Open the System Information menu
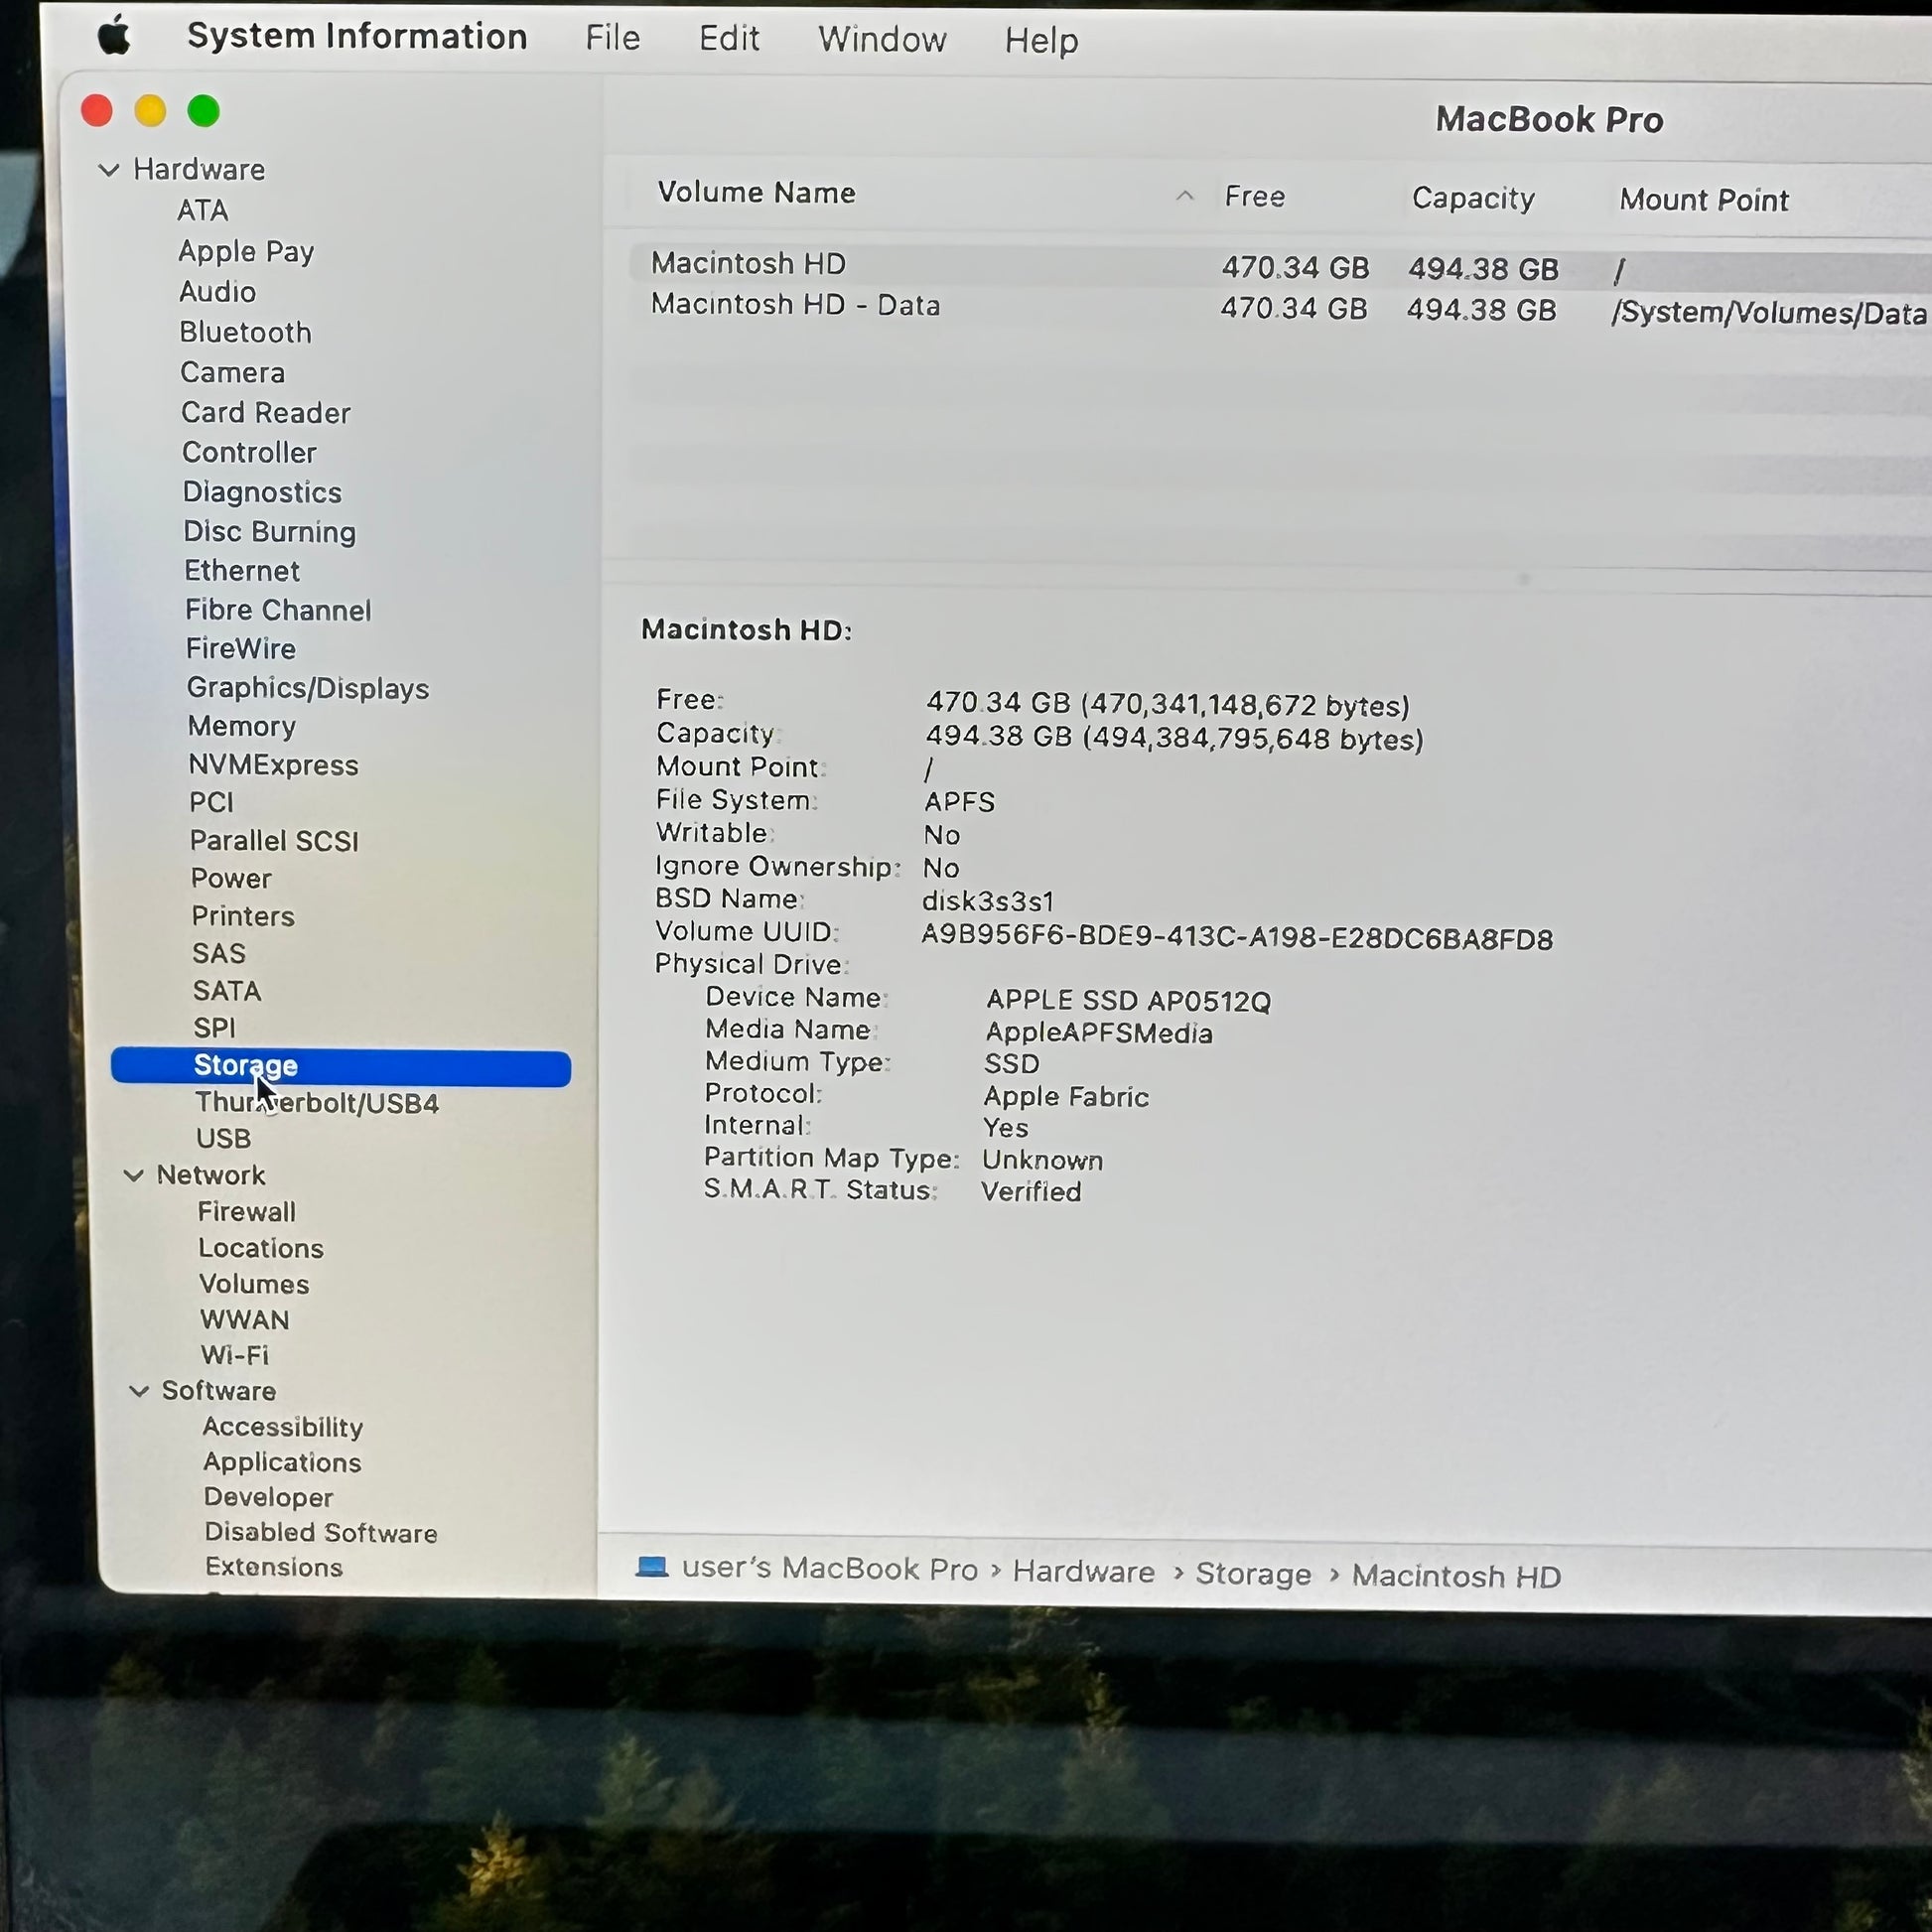The image size is (1932, 1932). click(357, 37)
